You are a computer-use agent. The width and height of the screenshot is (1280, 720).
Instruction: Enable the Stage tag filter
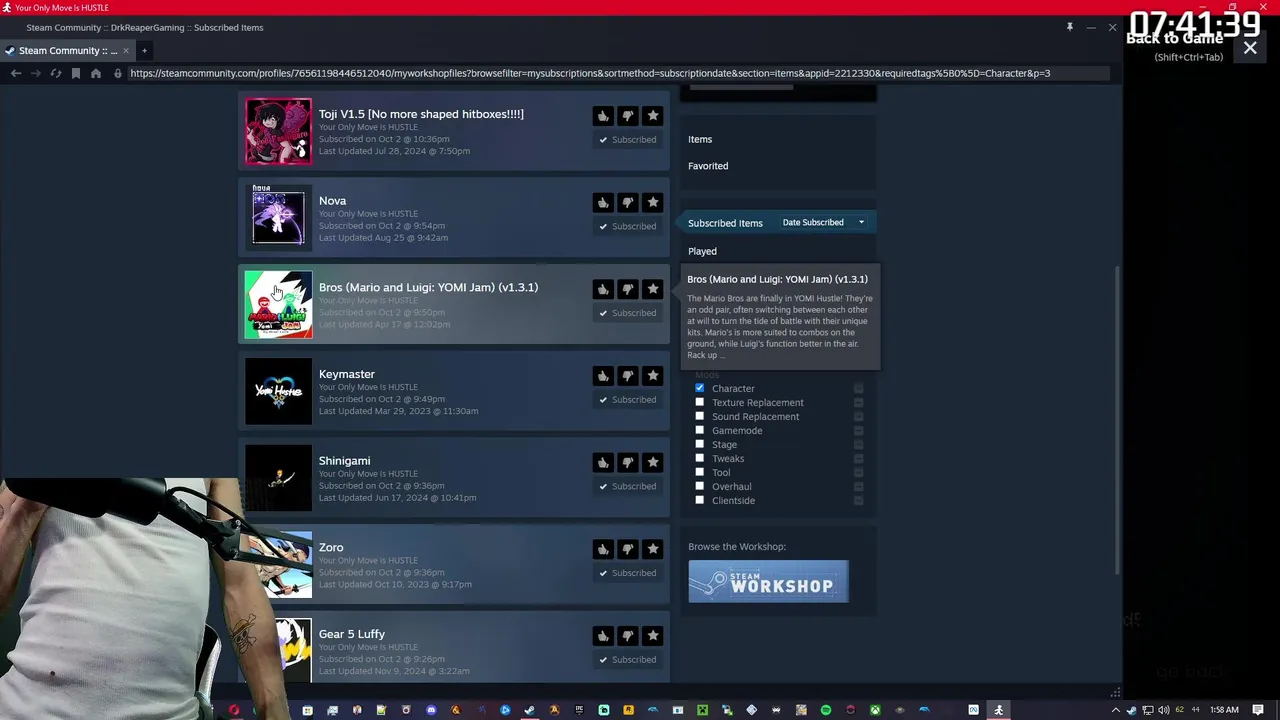pos(699,444)
